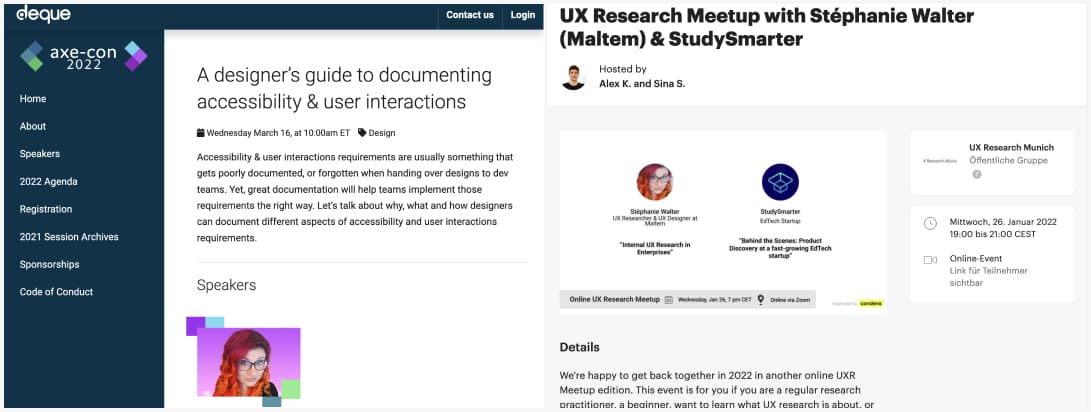This screenshot has height=412, width=1091.
Task: Click the video camera Online-Event icon
Action: pyautogui.click(x=930, y=259)
